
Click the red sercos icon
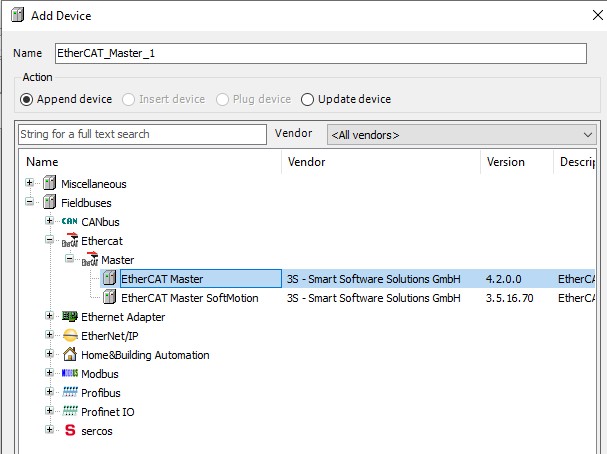pyautogui.click(x=69, y=431)
